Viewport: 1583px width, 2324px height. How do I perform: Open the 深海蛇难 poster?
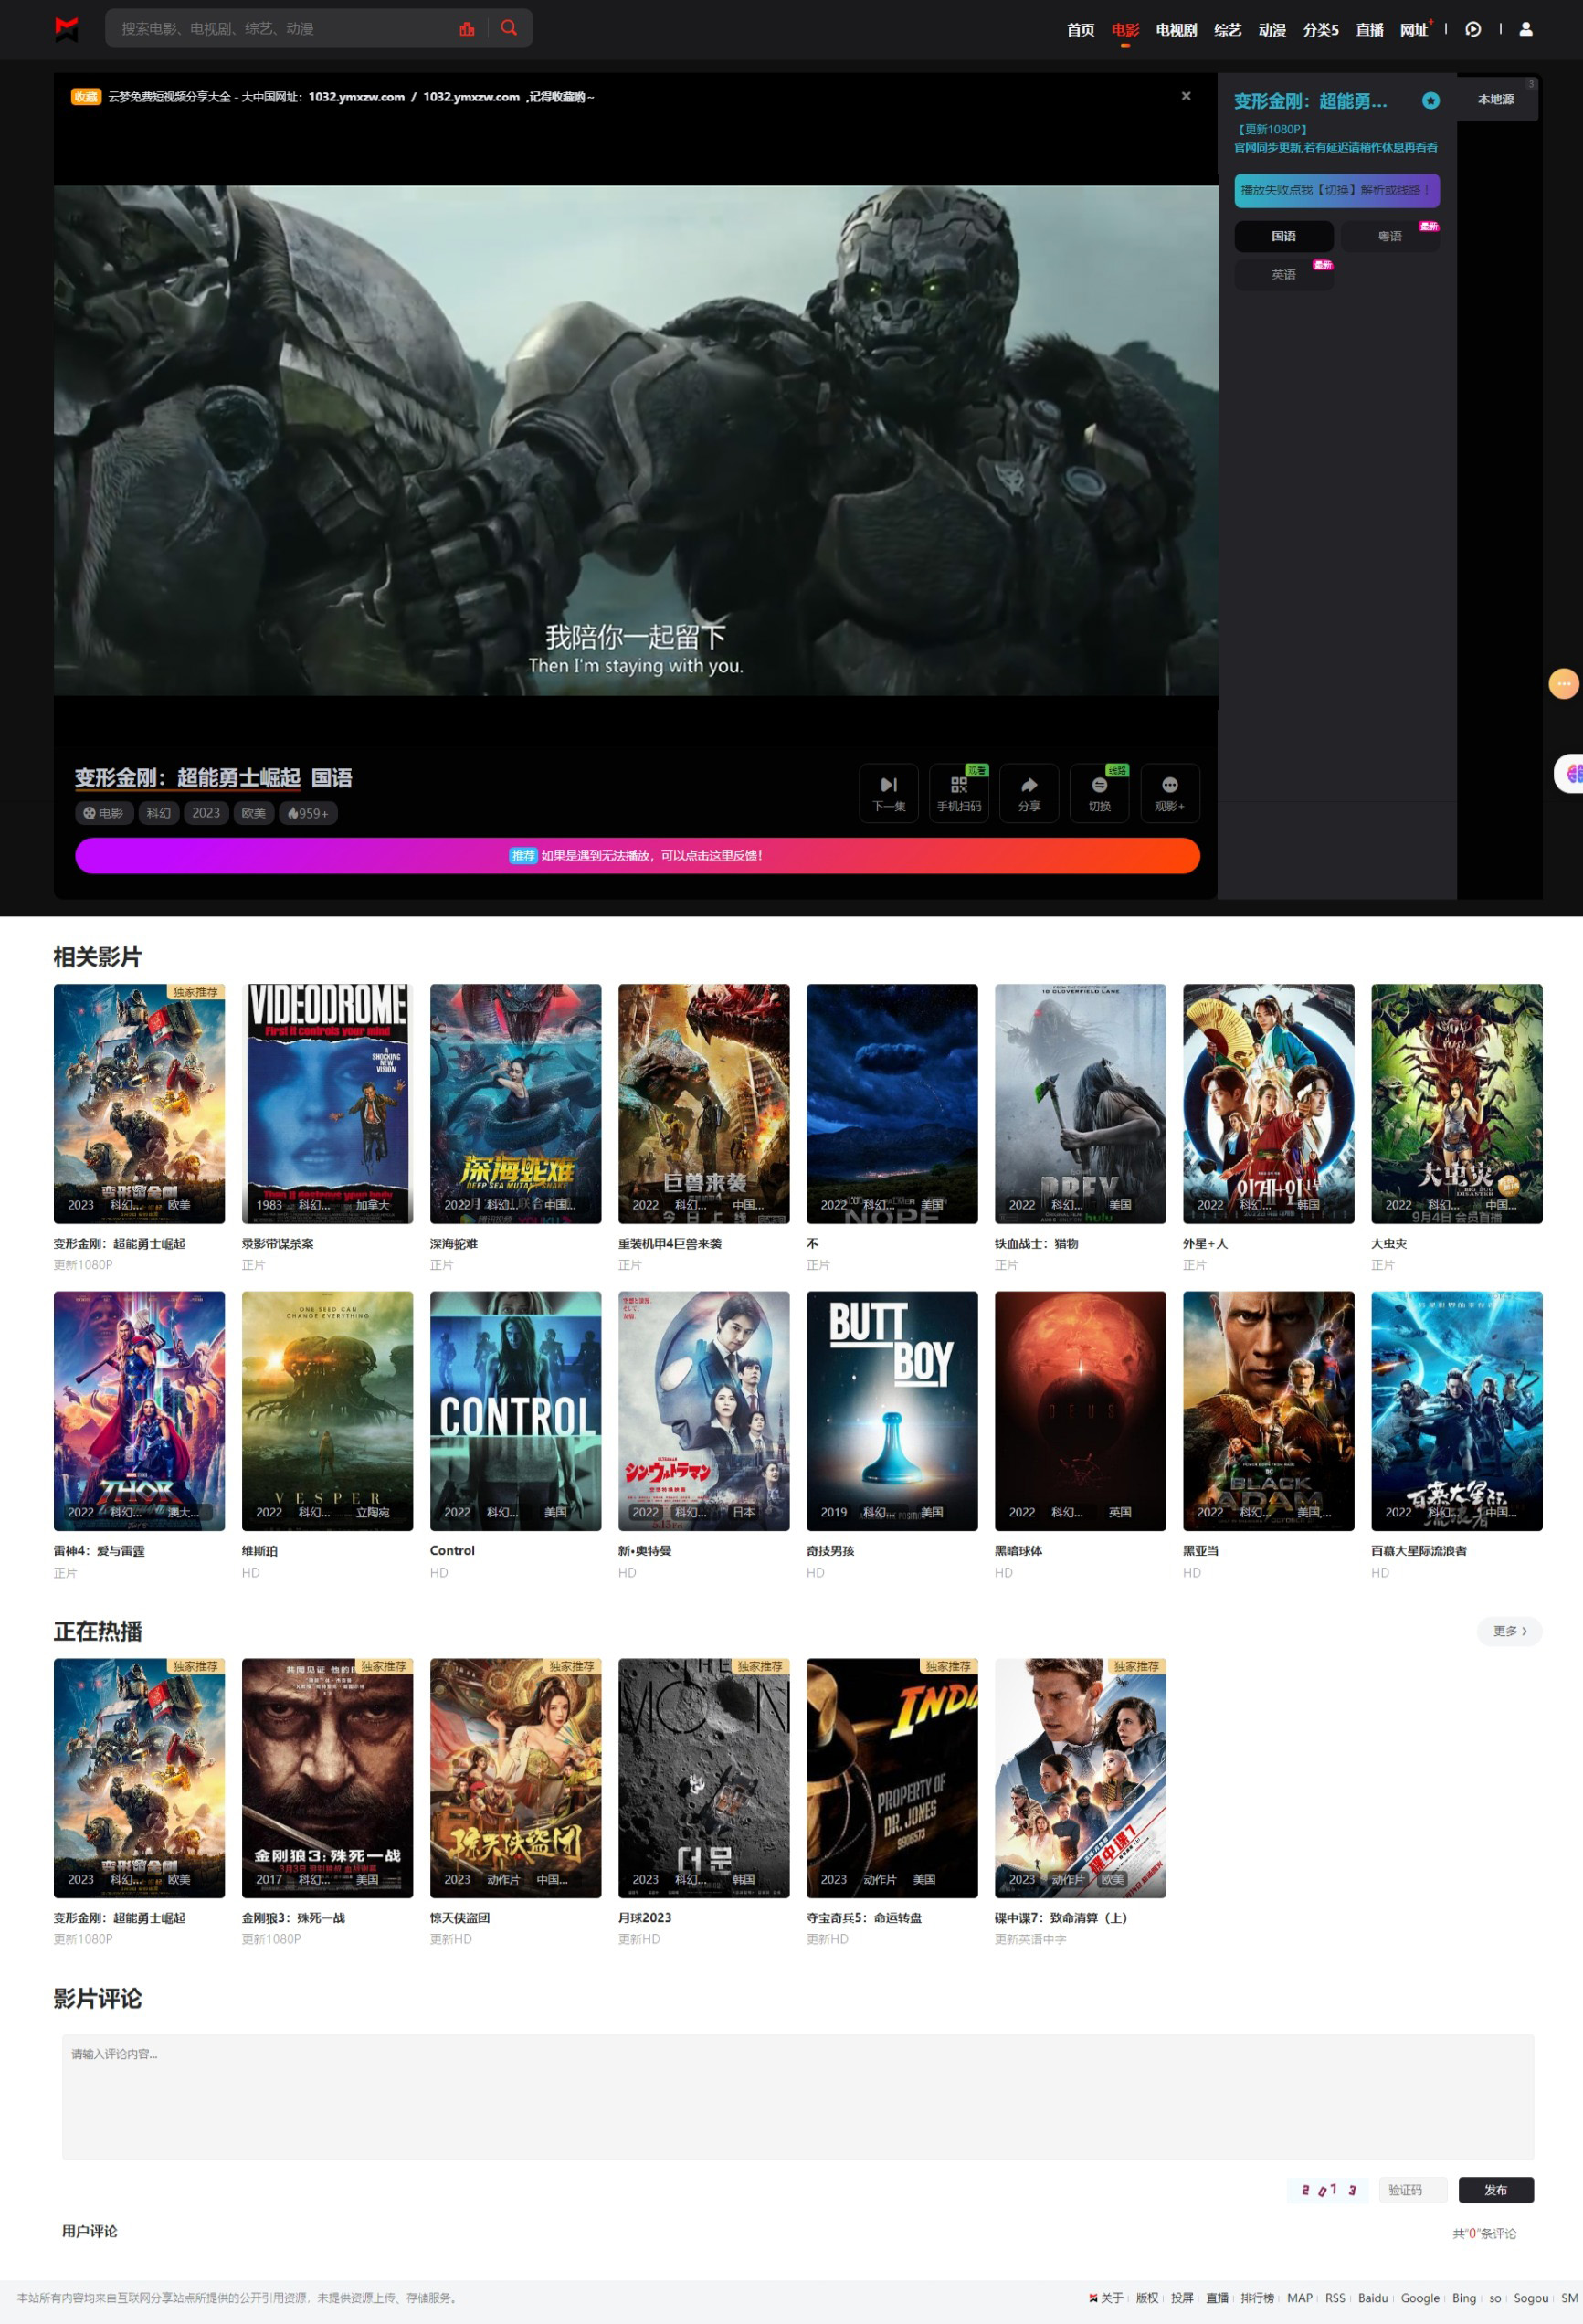[x=516, y=1104]
